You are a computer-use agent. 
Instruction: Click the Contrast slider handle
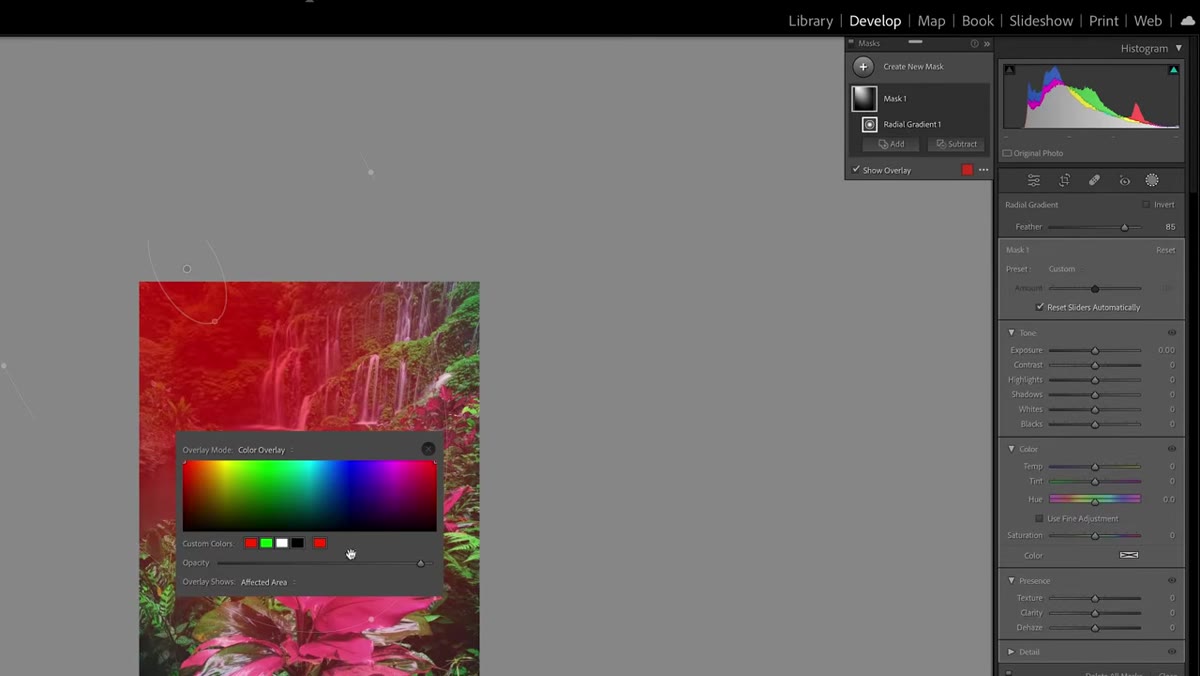1095,365
